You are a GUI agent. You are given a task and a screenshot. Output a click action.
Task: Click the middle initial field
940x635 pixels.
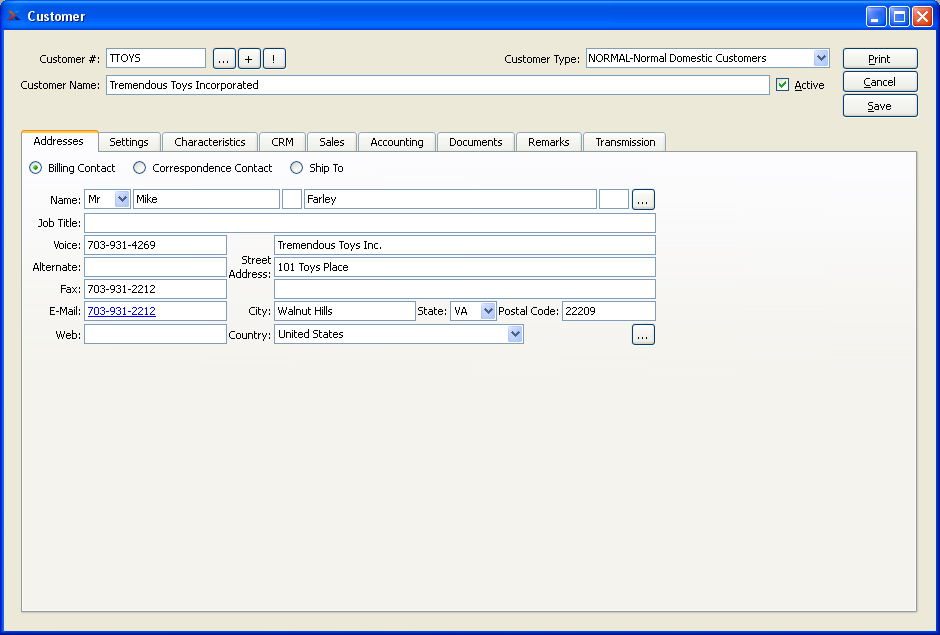(292, 199)
